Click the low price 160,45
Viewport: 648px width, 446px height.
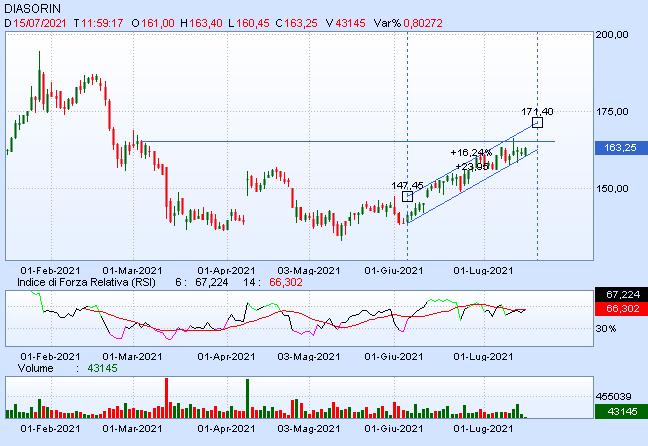pyautogui.click(x=253, y=23)
